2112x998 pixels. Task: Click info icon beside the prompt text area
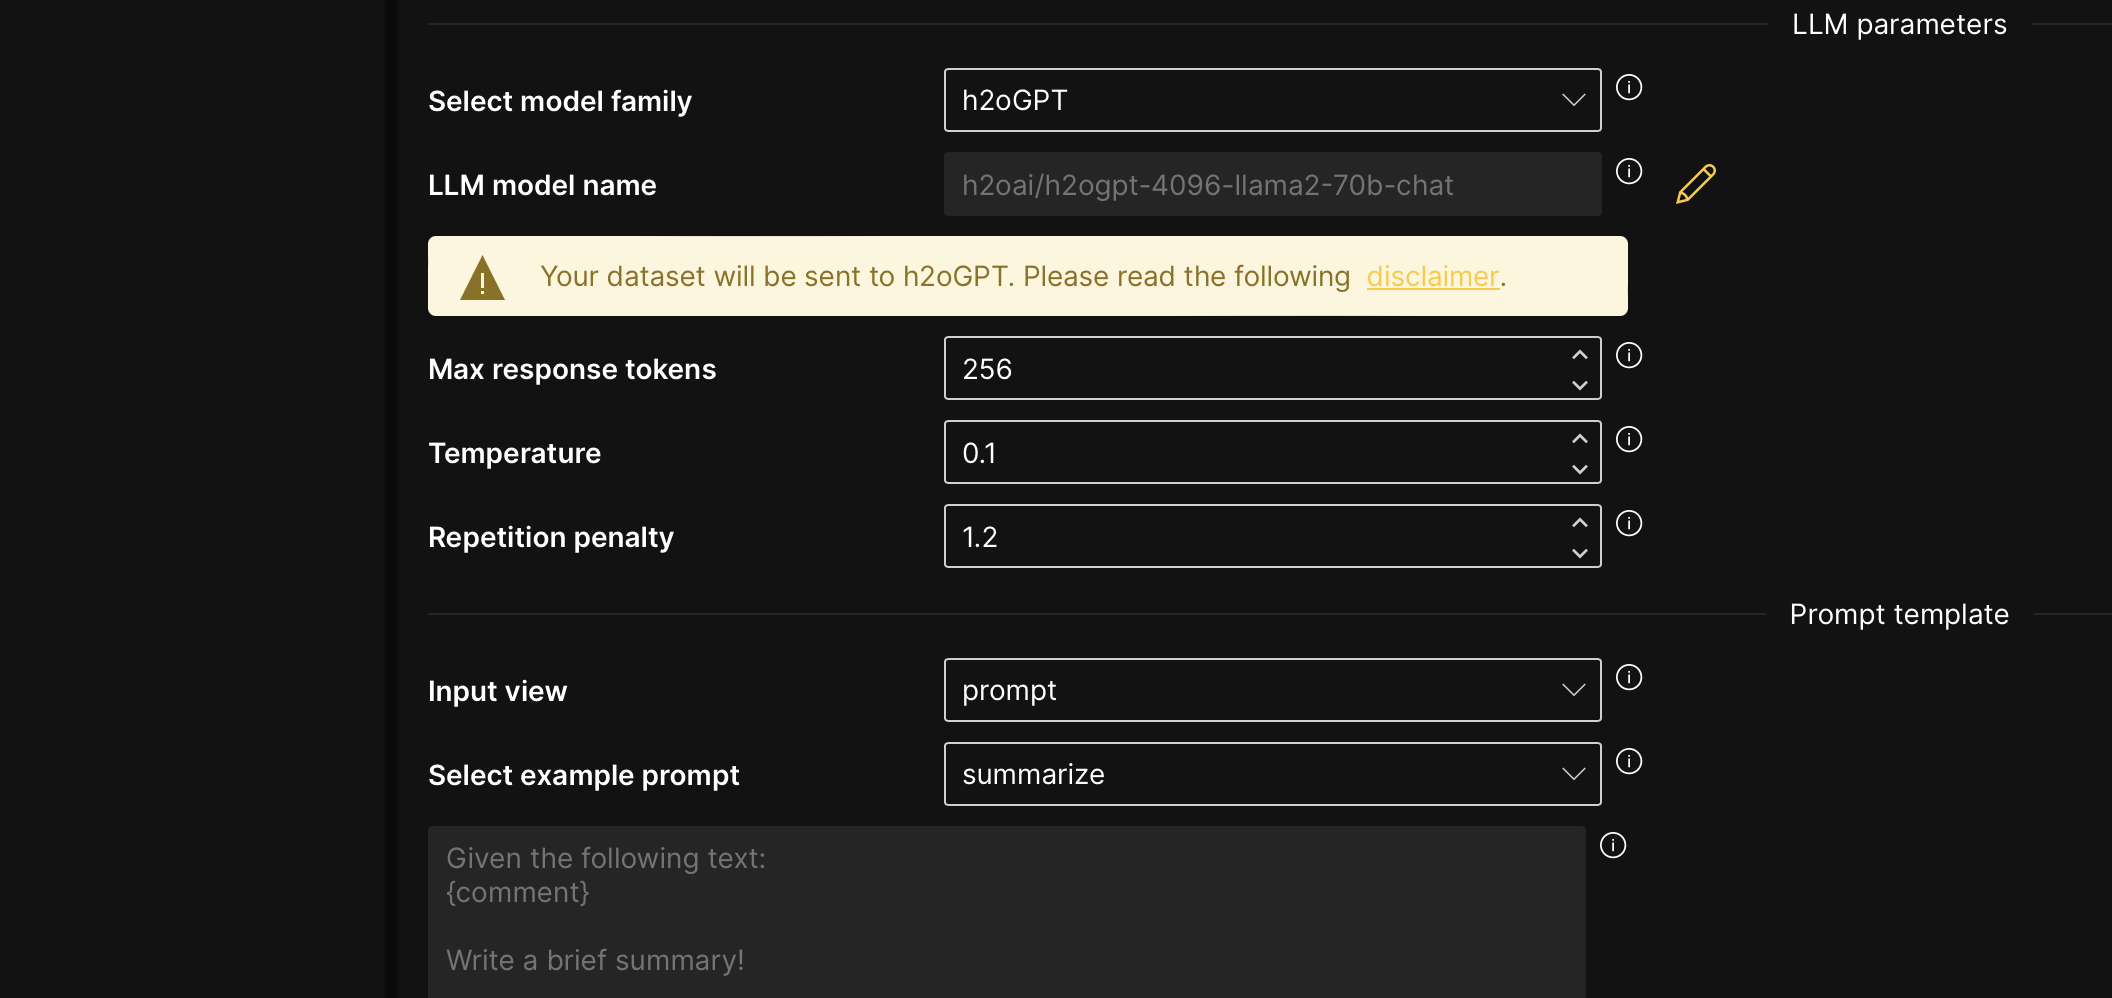1613,846
